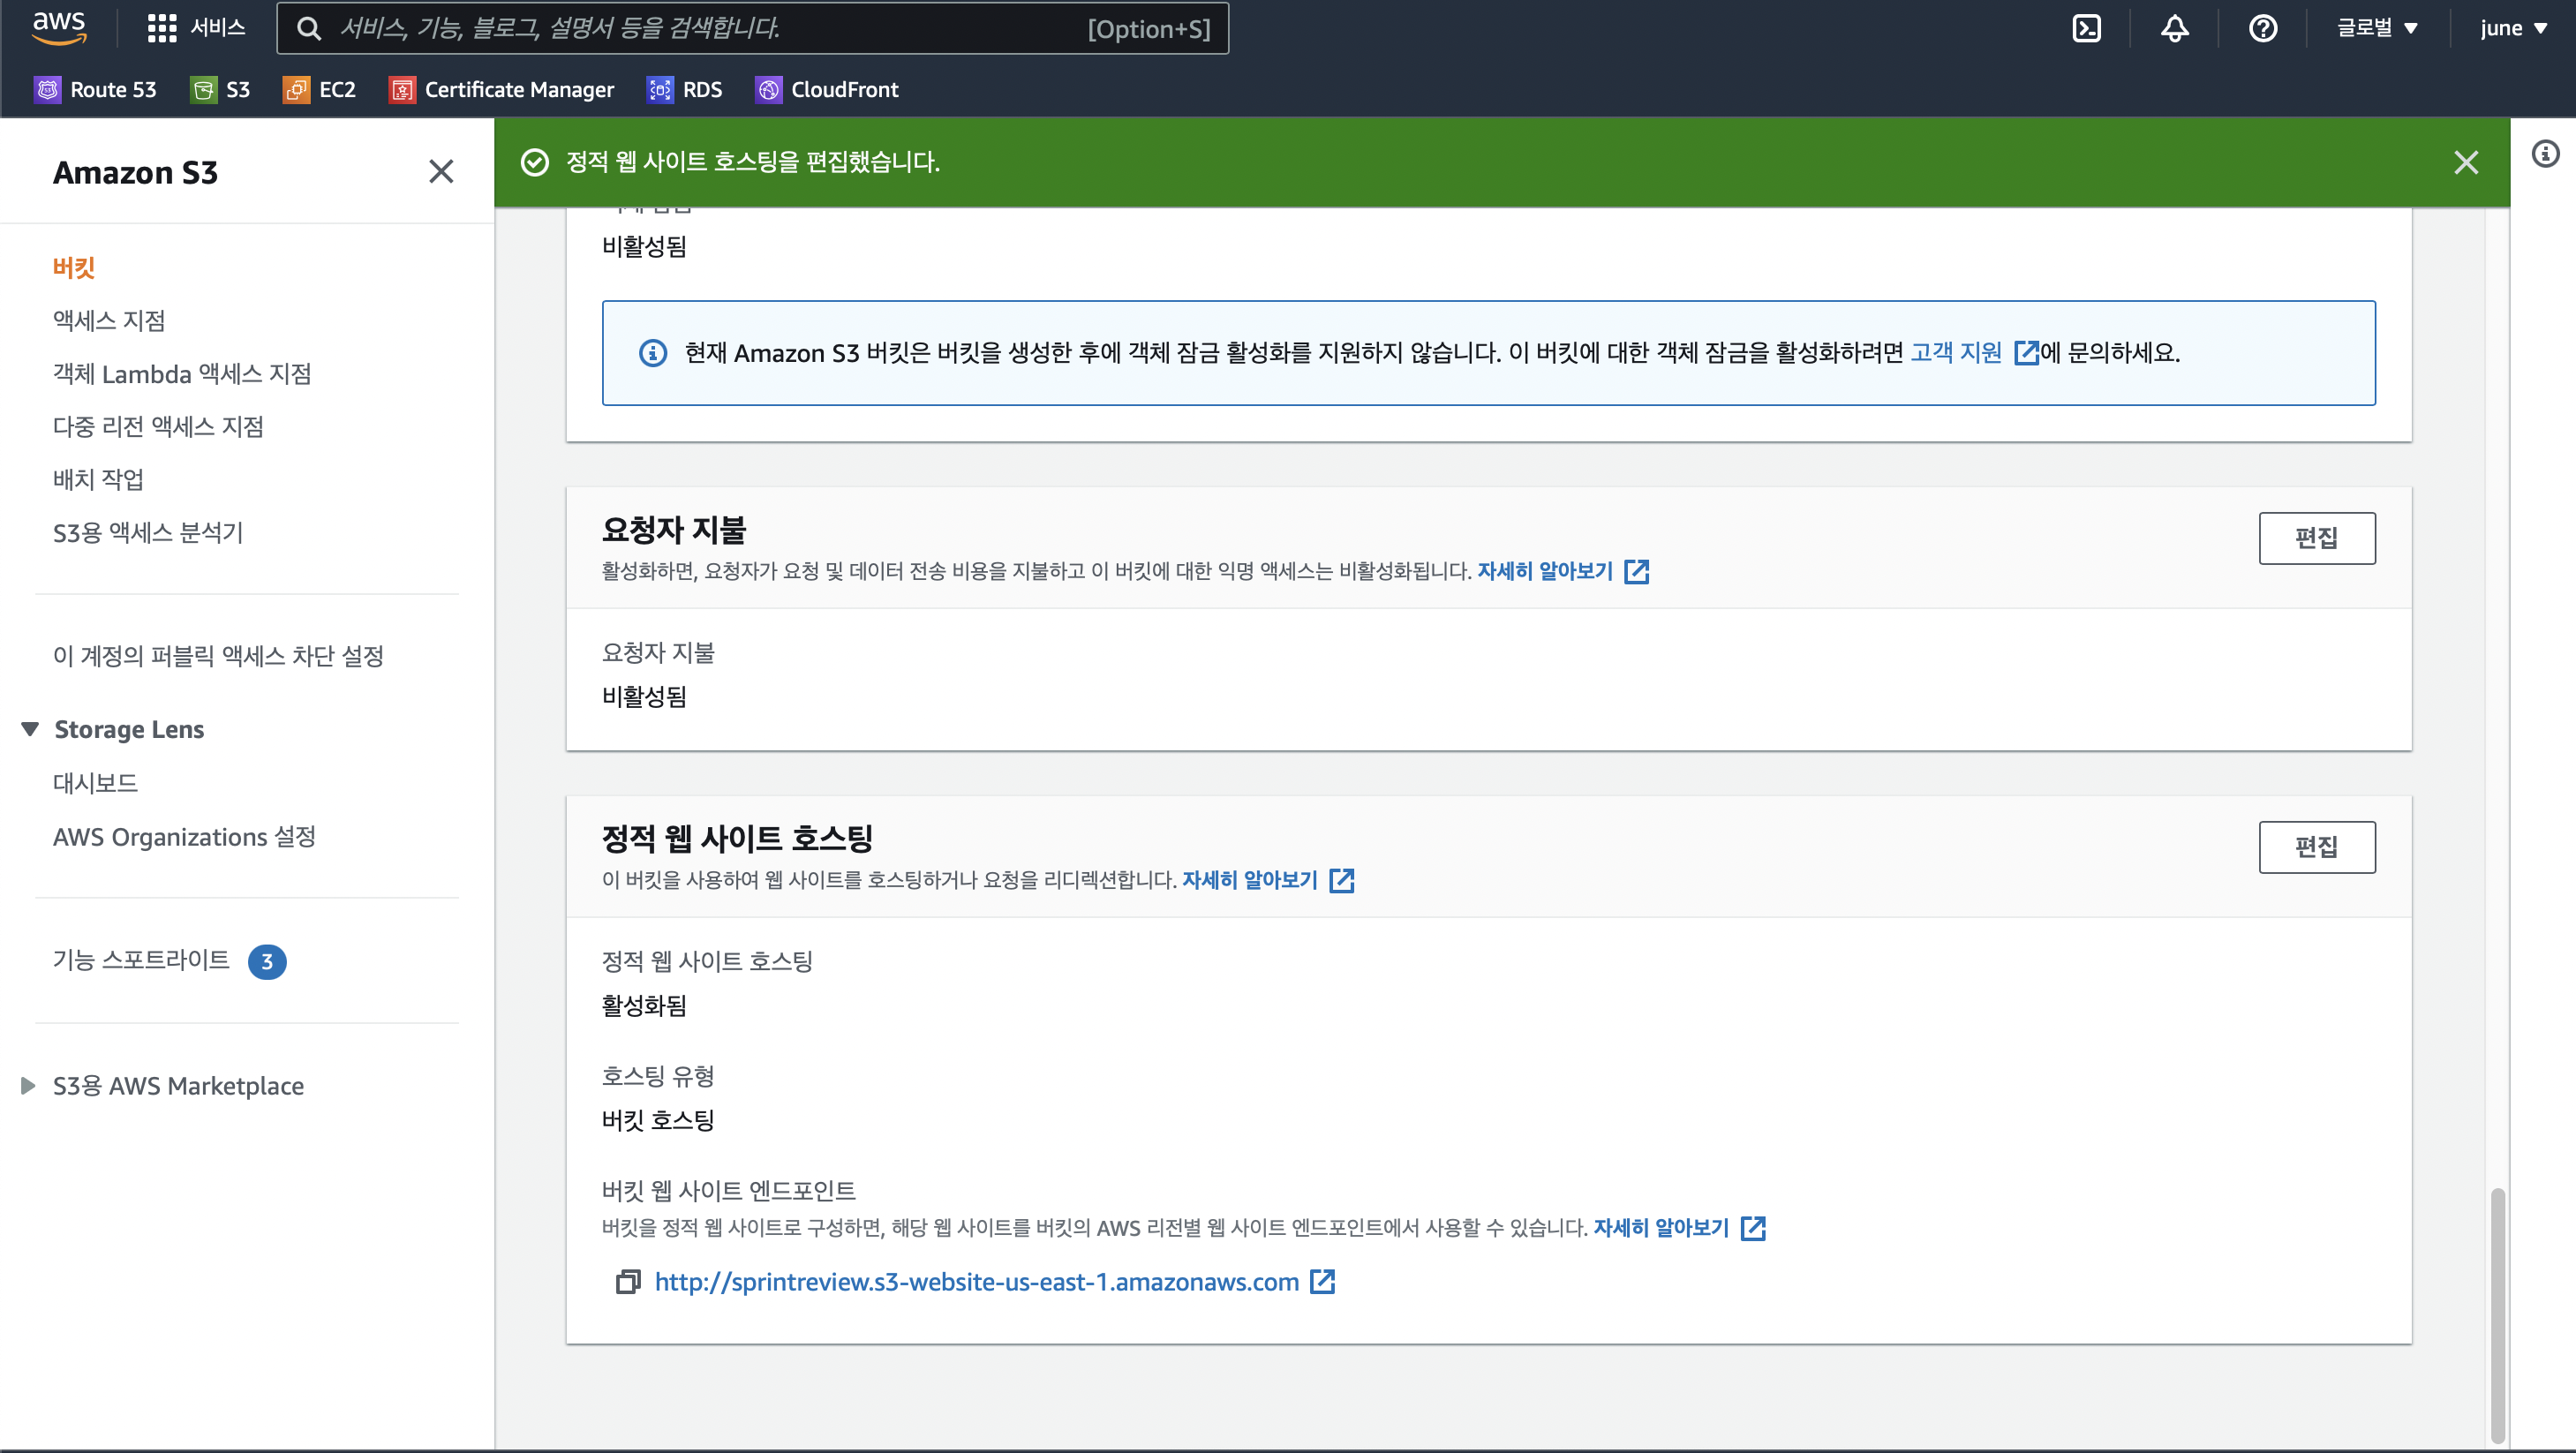This screenshot has width=2576, height=1453.
Task: Open 다중 리전 액세스 지점
Action: click(158, 427)
